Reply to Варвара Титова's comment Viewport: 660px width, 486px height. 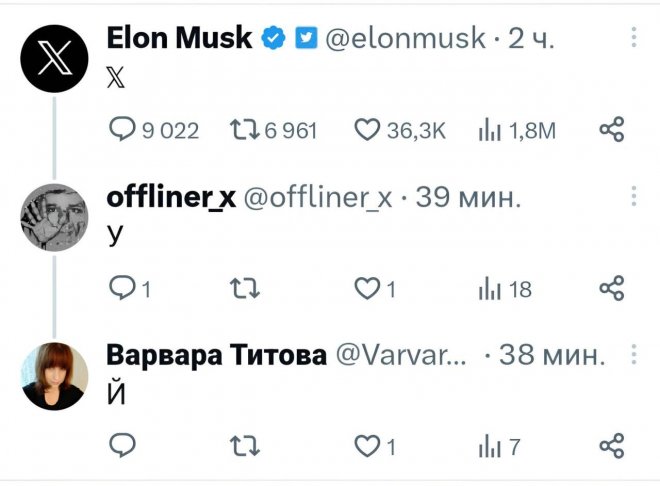tap(121, 444)
